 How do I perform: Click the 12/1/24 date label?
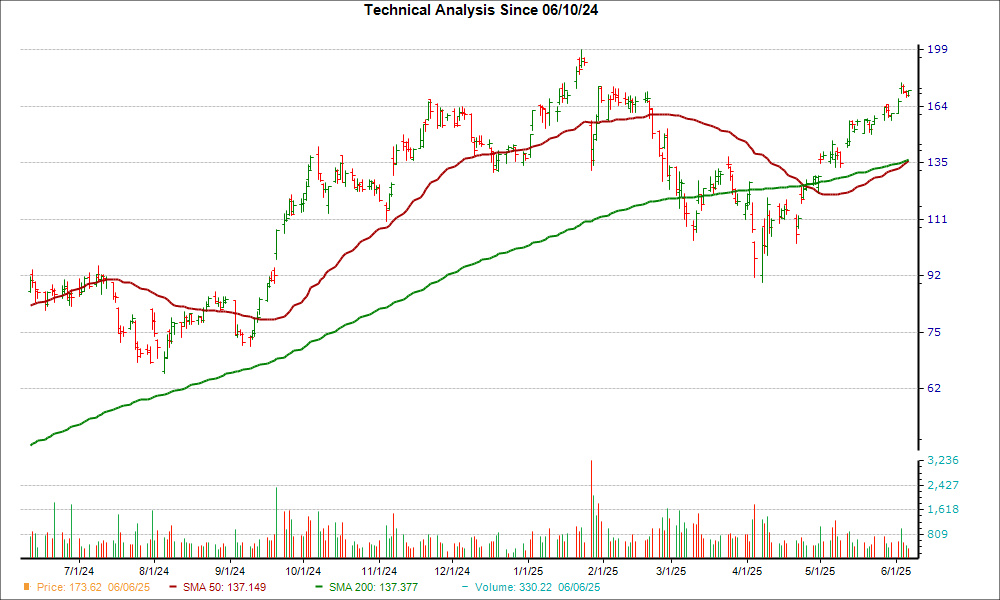452,571
